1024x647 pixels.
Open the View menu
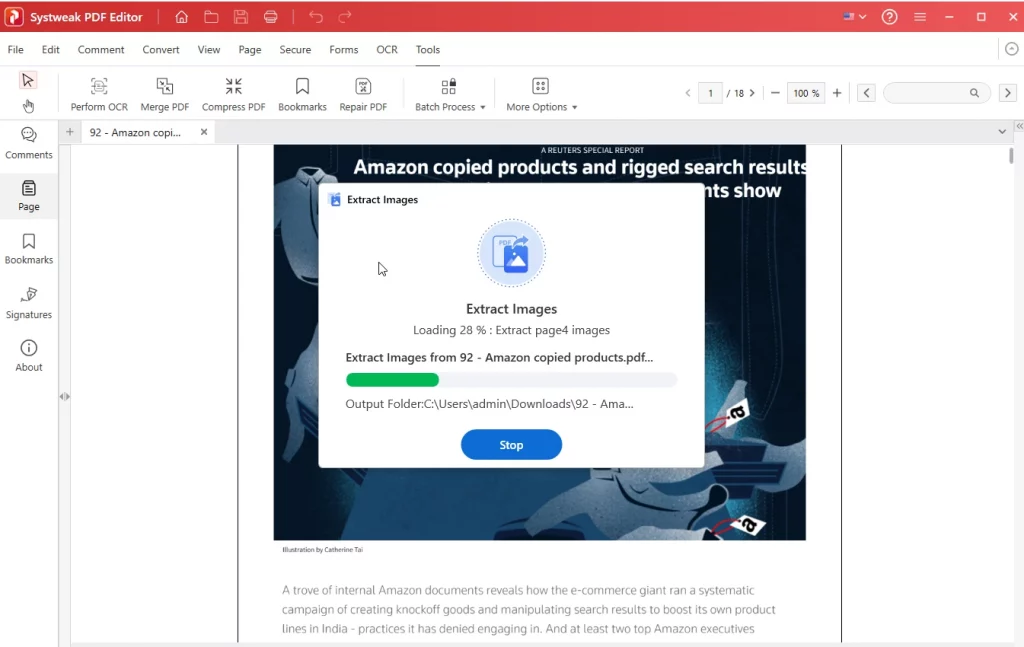pos(209,50)
